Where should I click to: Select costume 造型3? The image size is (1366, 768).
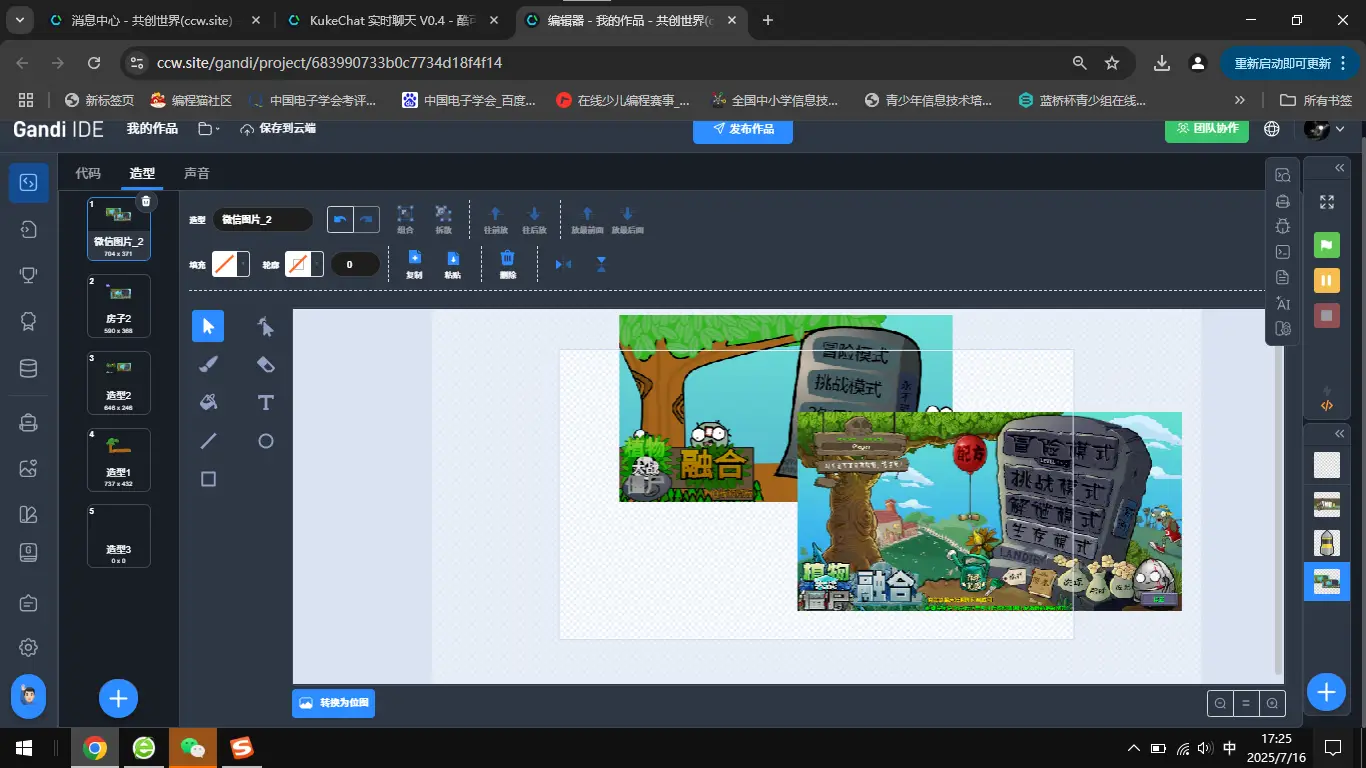click(x=119, y=536)
